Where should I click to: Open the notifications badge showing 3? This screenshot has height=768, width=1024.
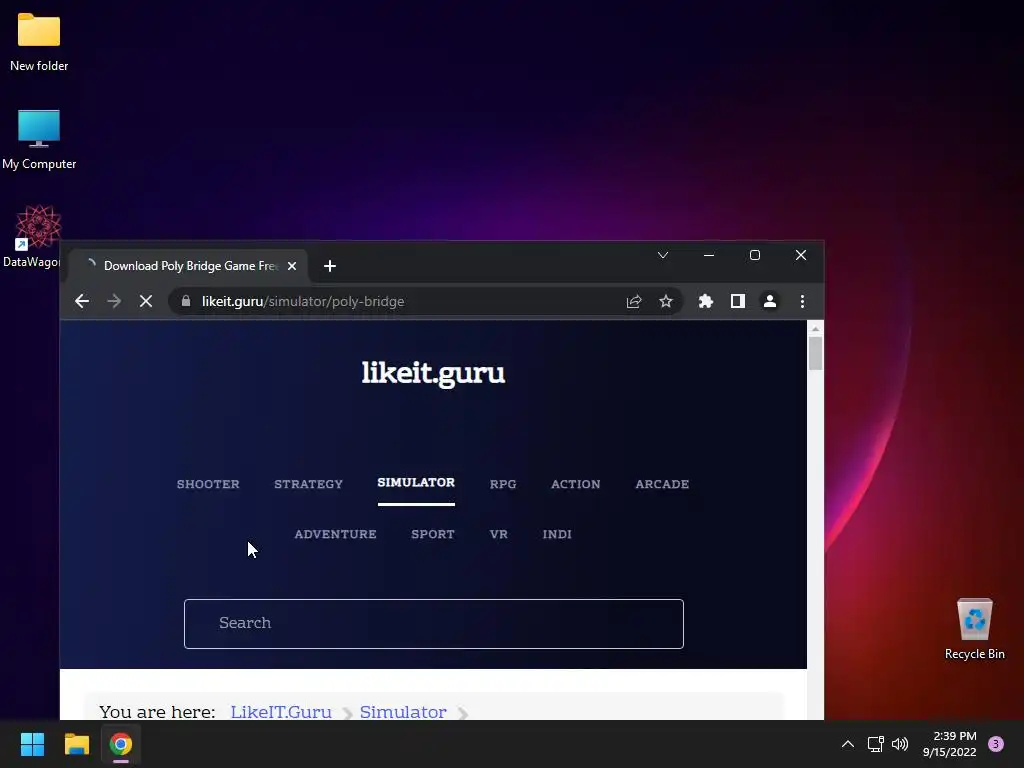(x=996, y=744)
